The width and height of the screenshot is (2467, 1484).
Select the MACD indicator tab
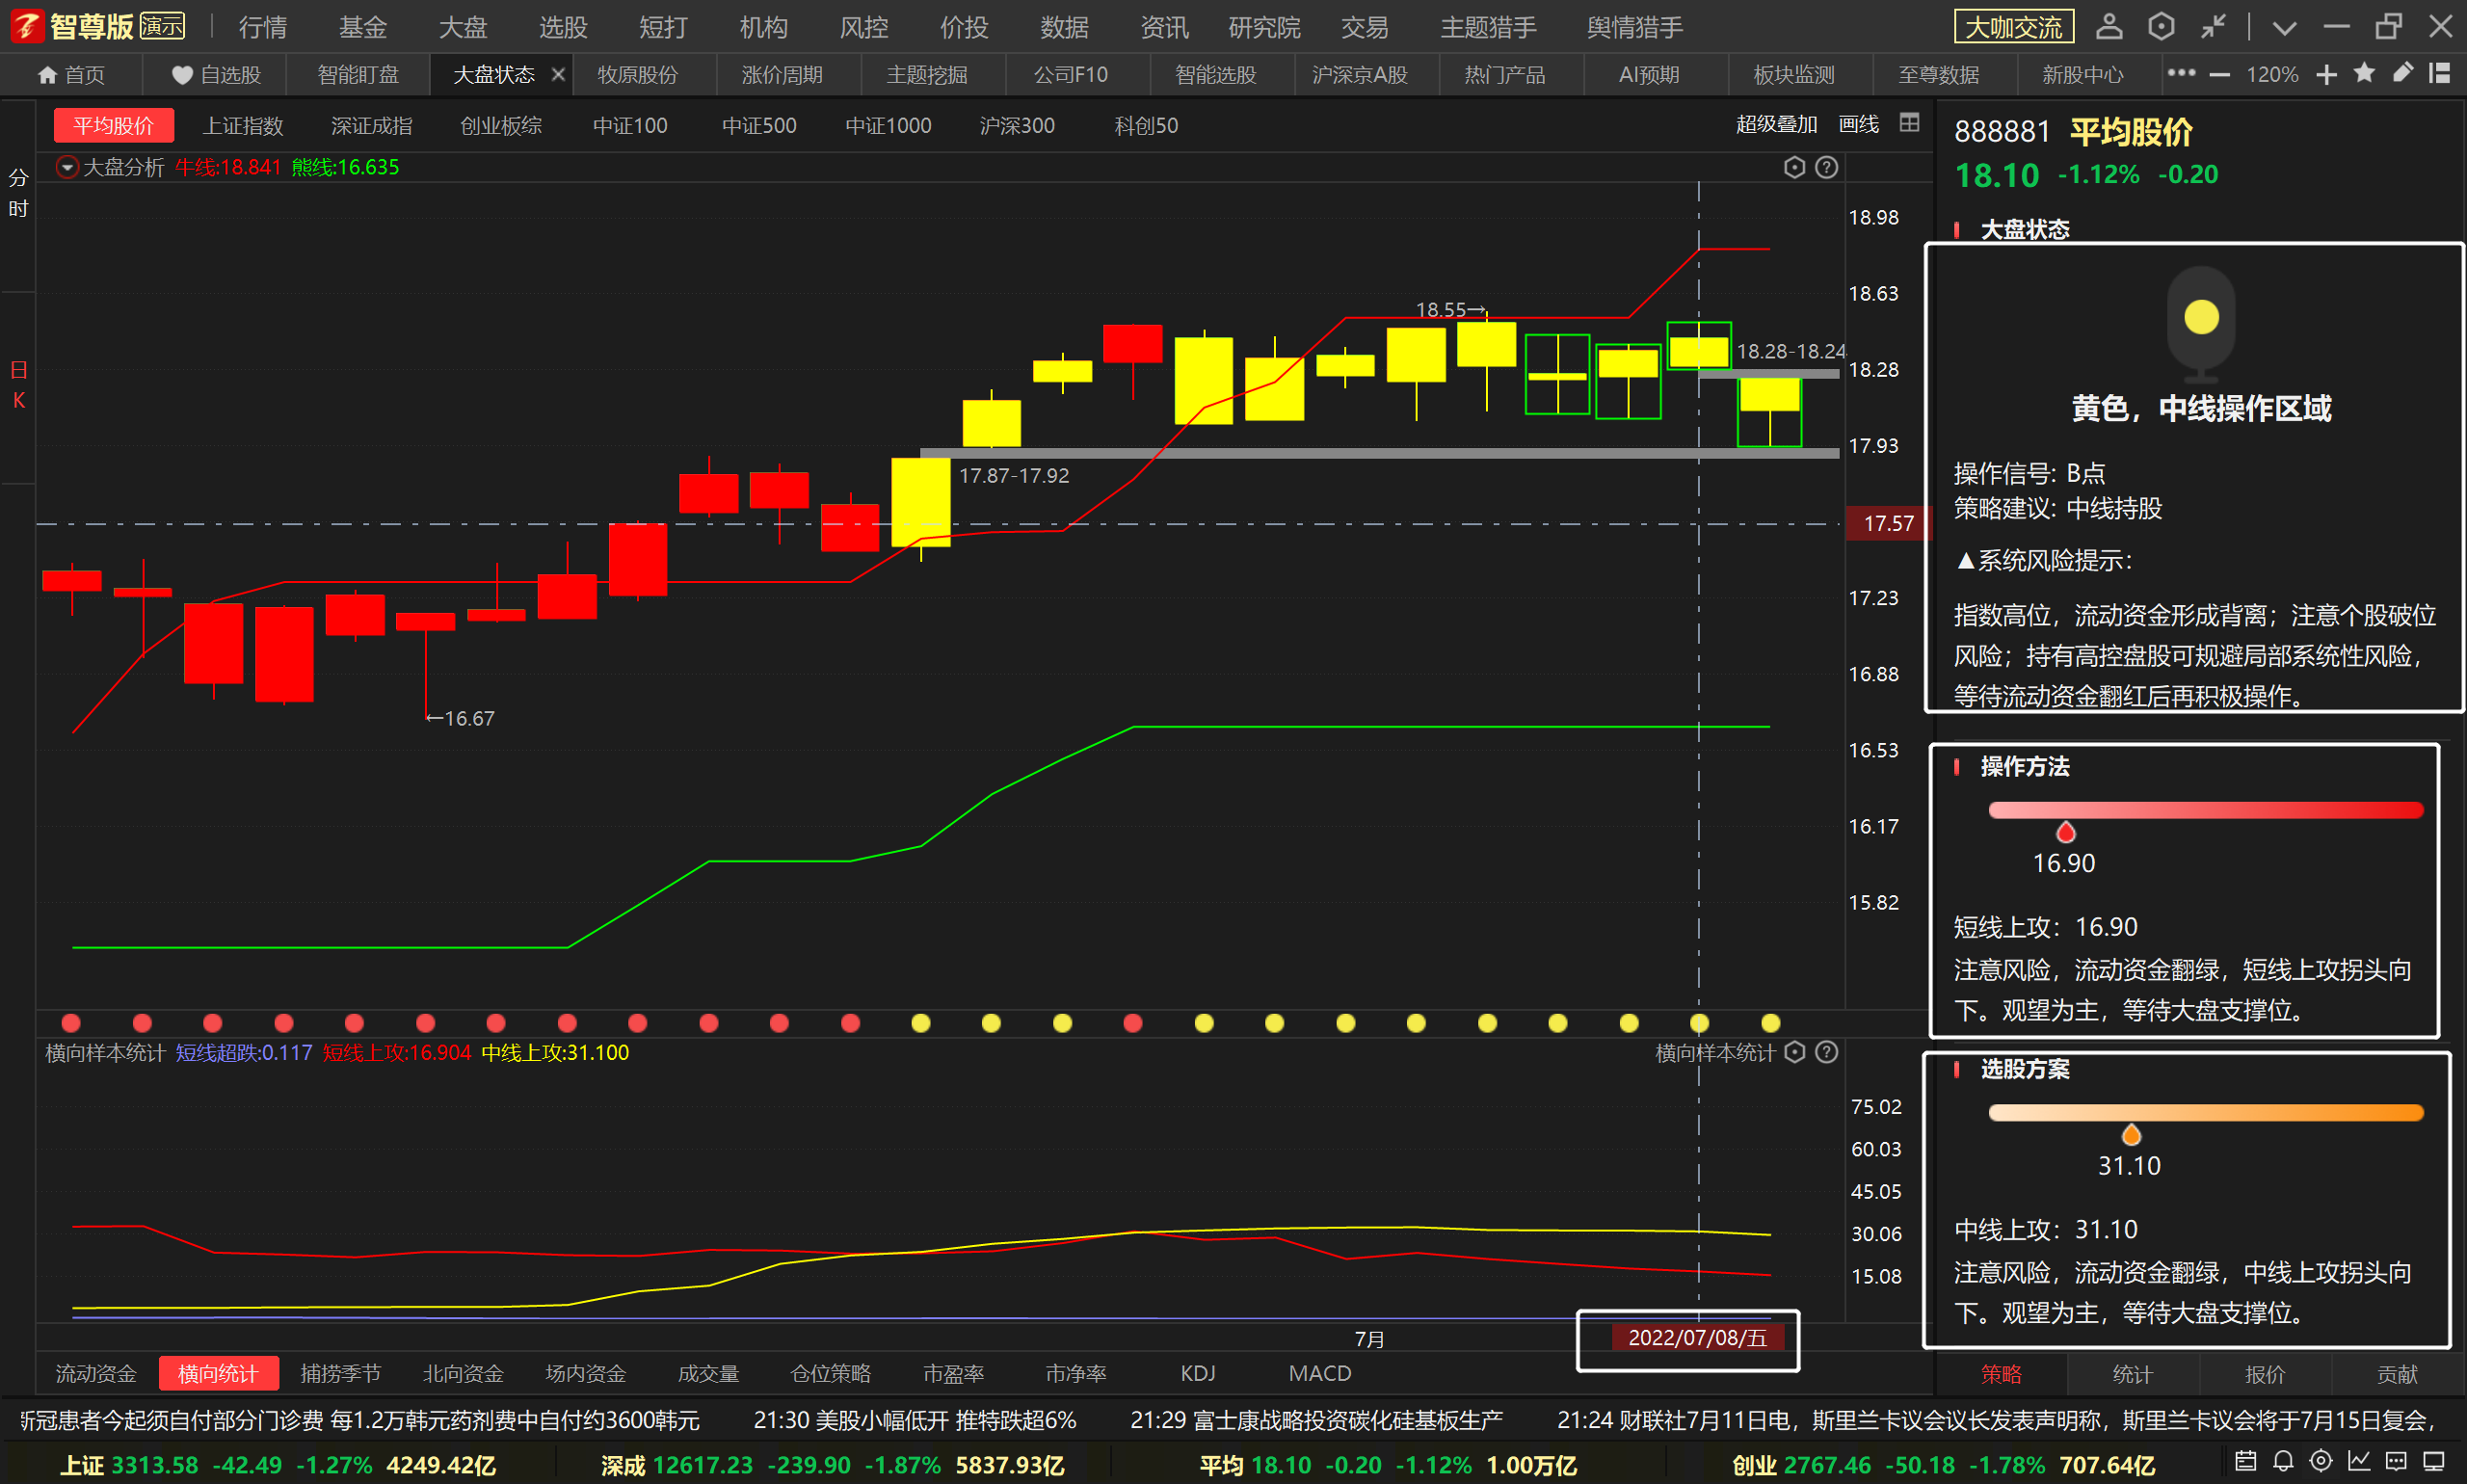tap(1320, 1373)
